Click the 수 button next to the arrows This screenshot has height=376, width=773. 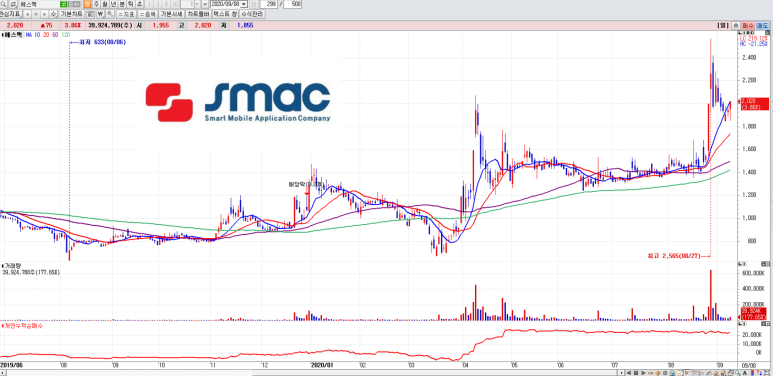point(53,14)
